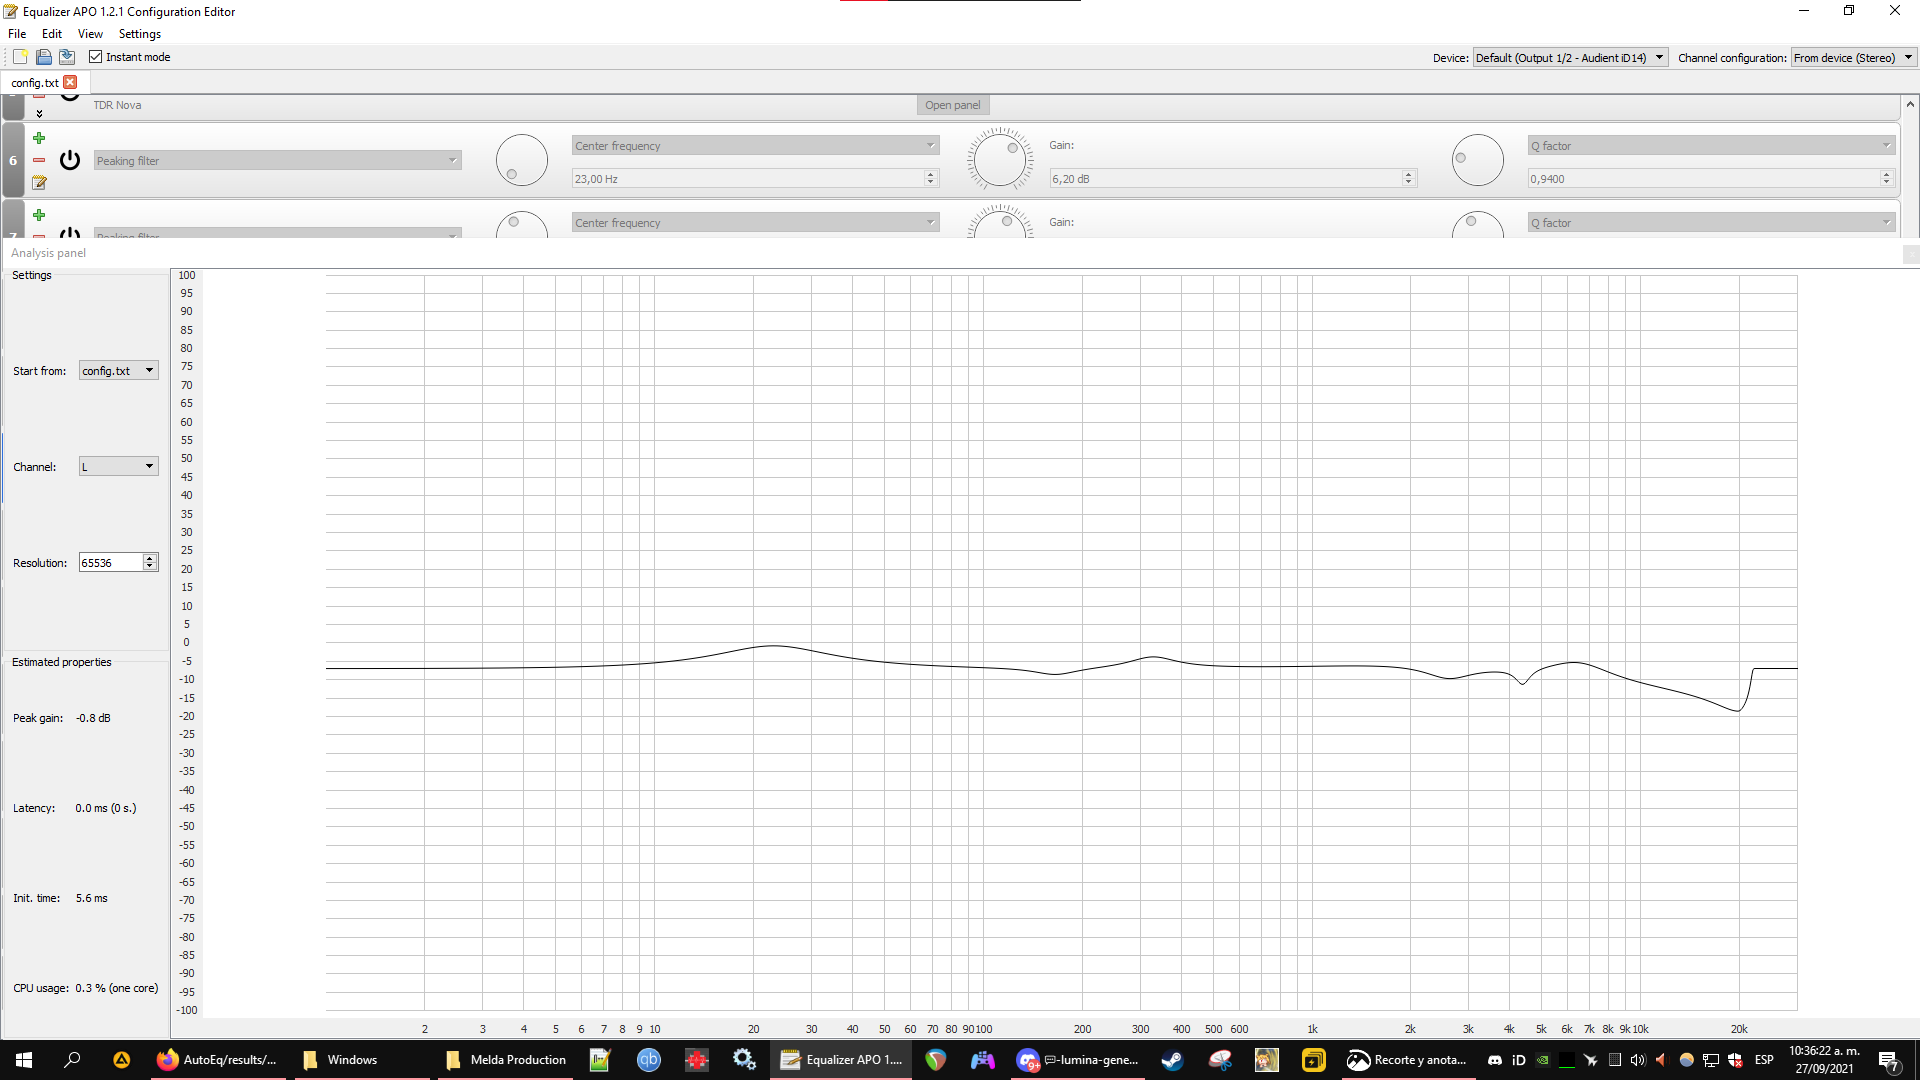Viewport: 1920px width, 1080px height.
Task: Open text edit icon for filter 6
Action: pos(39,182)
